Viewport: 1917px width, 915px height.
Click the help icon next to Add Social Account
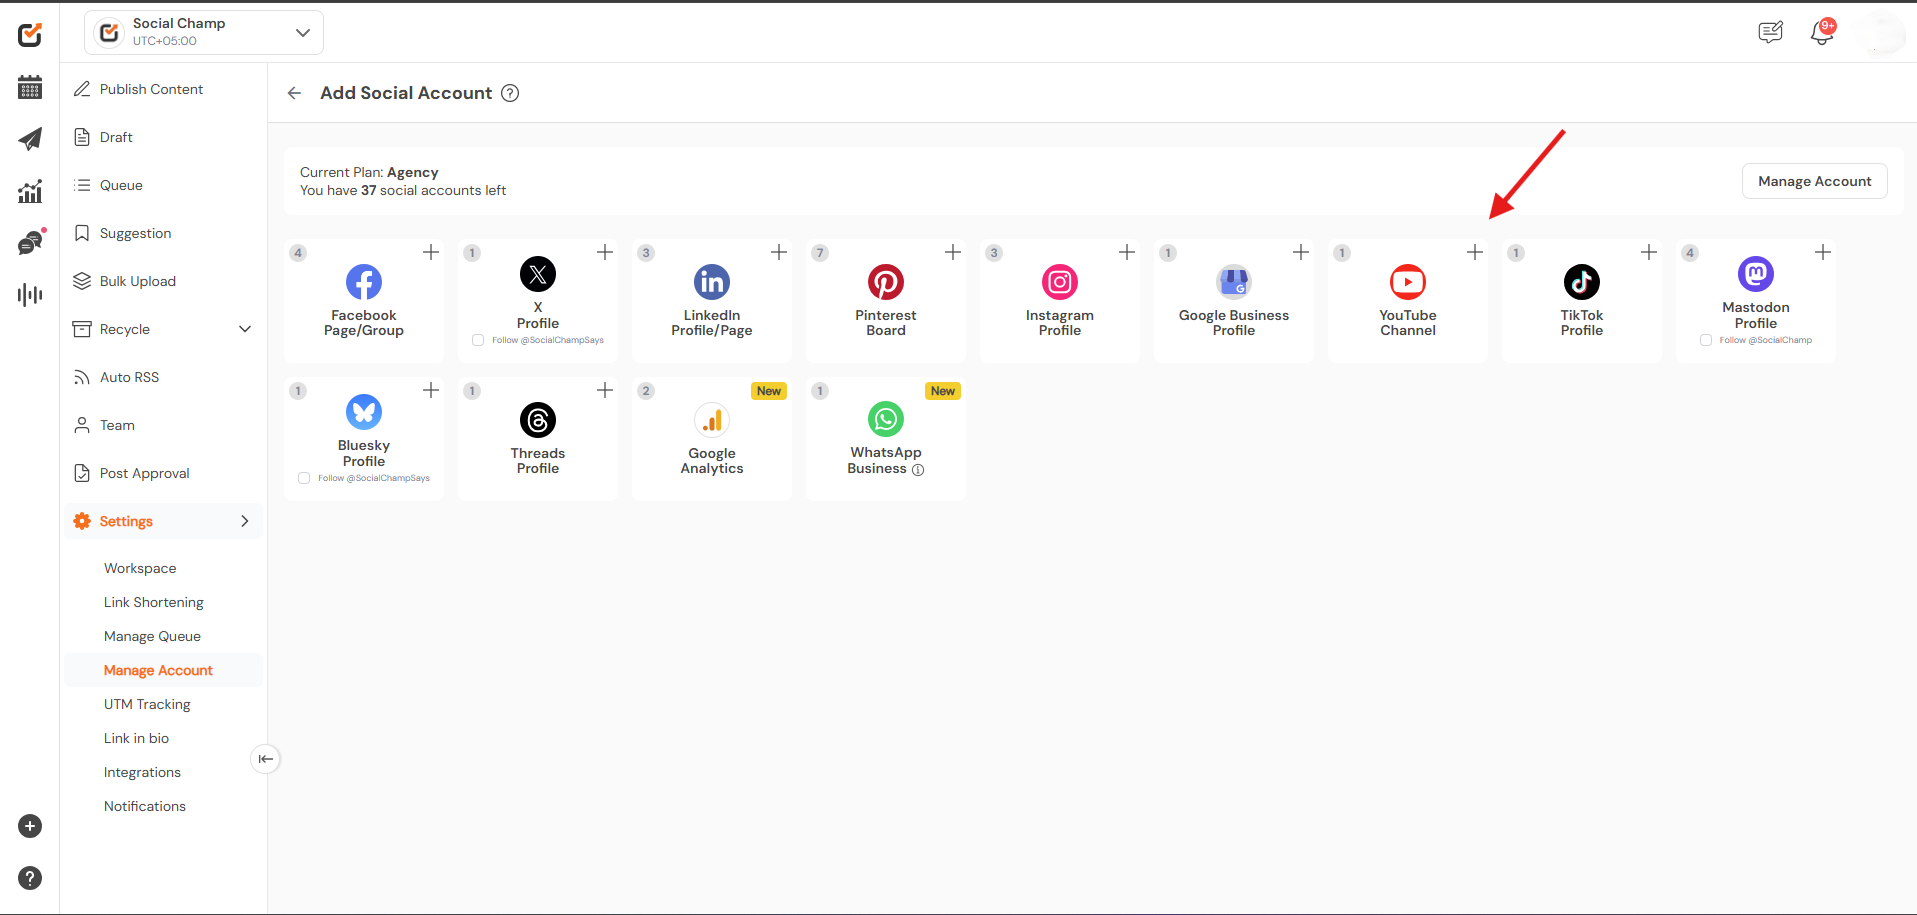[510, 93]
